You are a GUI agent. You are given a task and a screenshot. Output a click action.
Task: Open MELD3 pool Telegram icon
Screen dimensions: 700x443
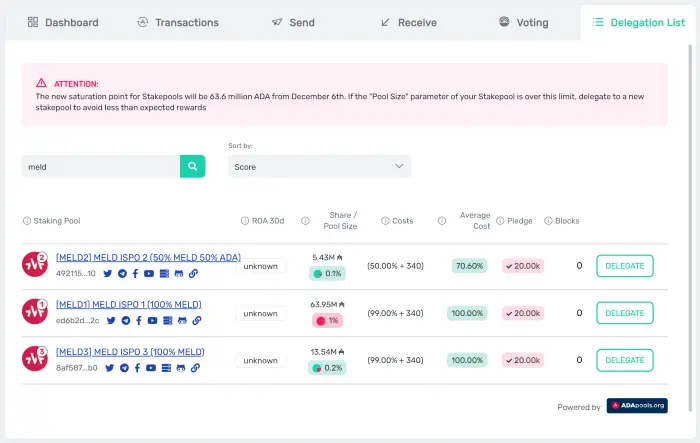coord(125,368)
